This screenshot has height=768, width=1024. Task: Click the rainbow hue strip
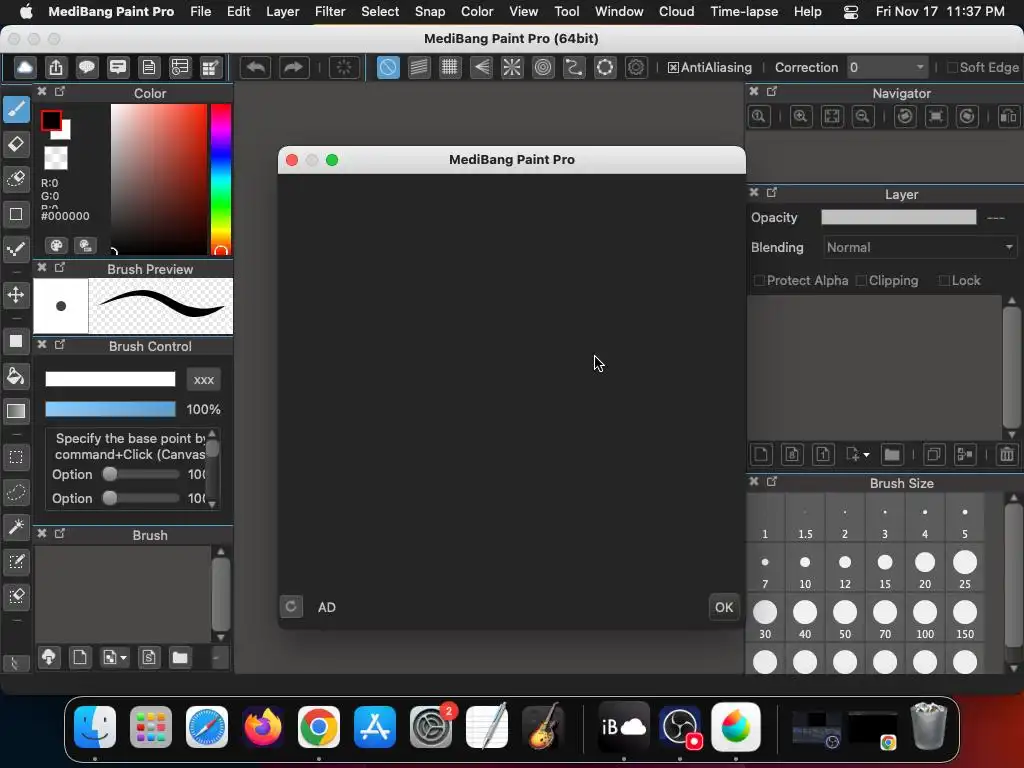[x=221, y=179]
